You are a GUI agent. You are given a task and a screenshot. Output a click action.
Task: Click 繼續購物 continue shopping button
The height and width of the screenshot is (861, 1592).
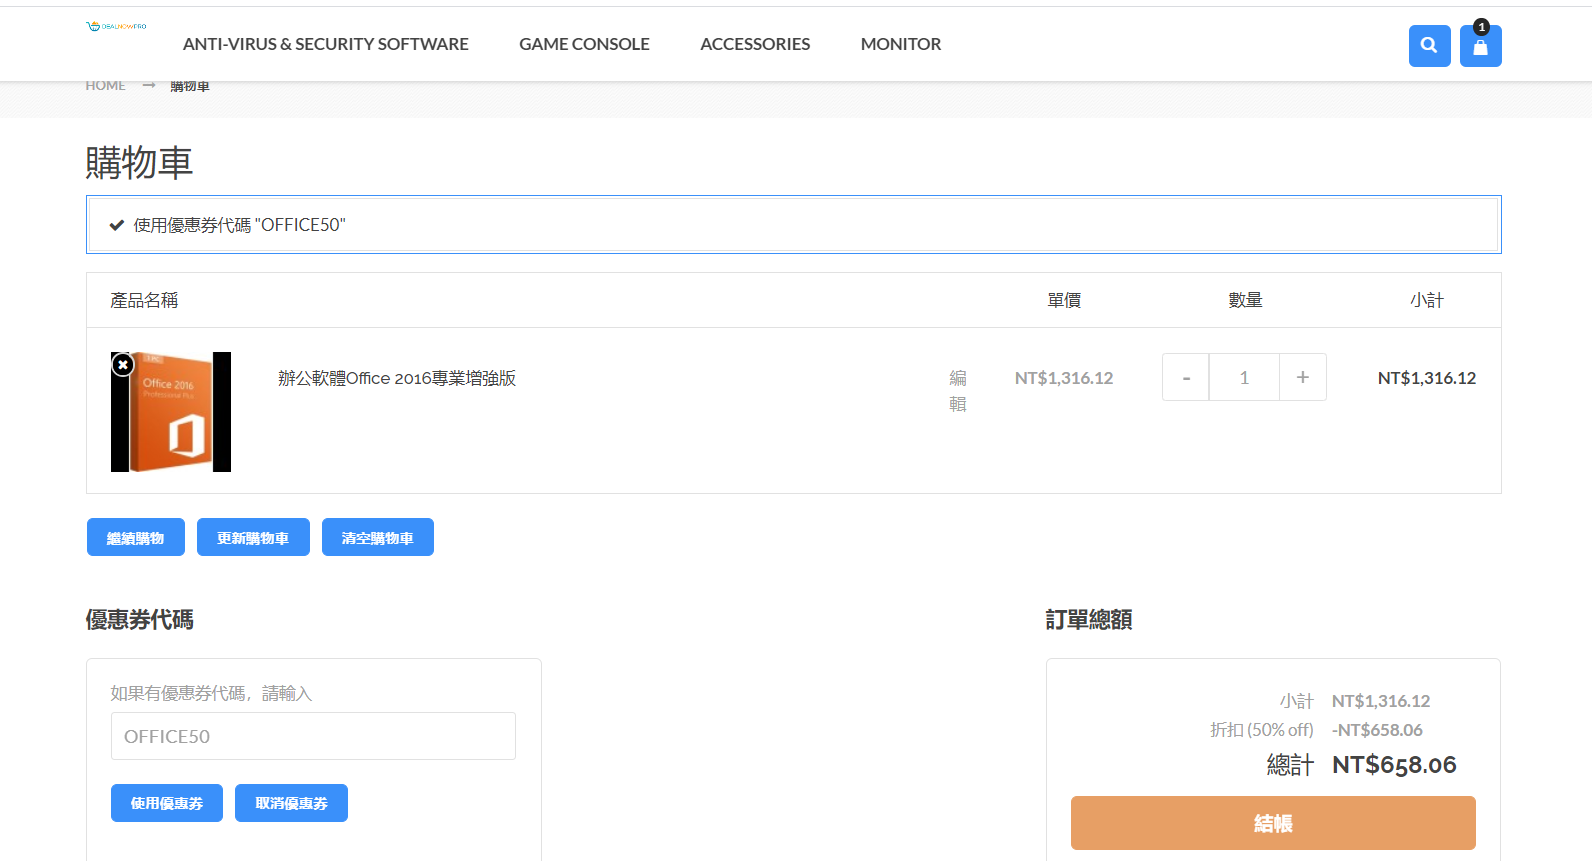(136, 537)
